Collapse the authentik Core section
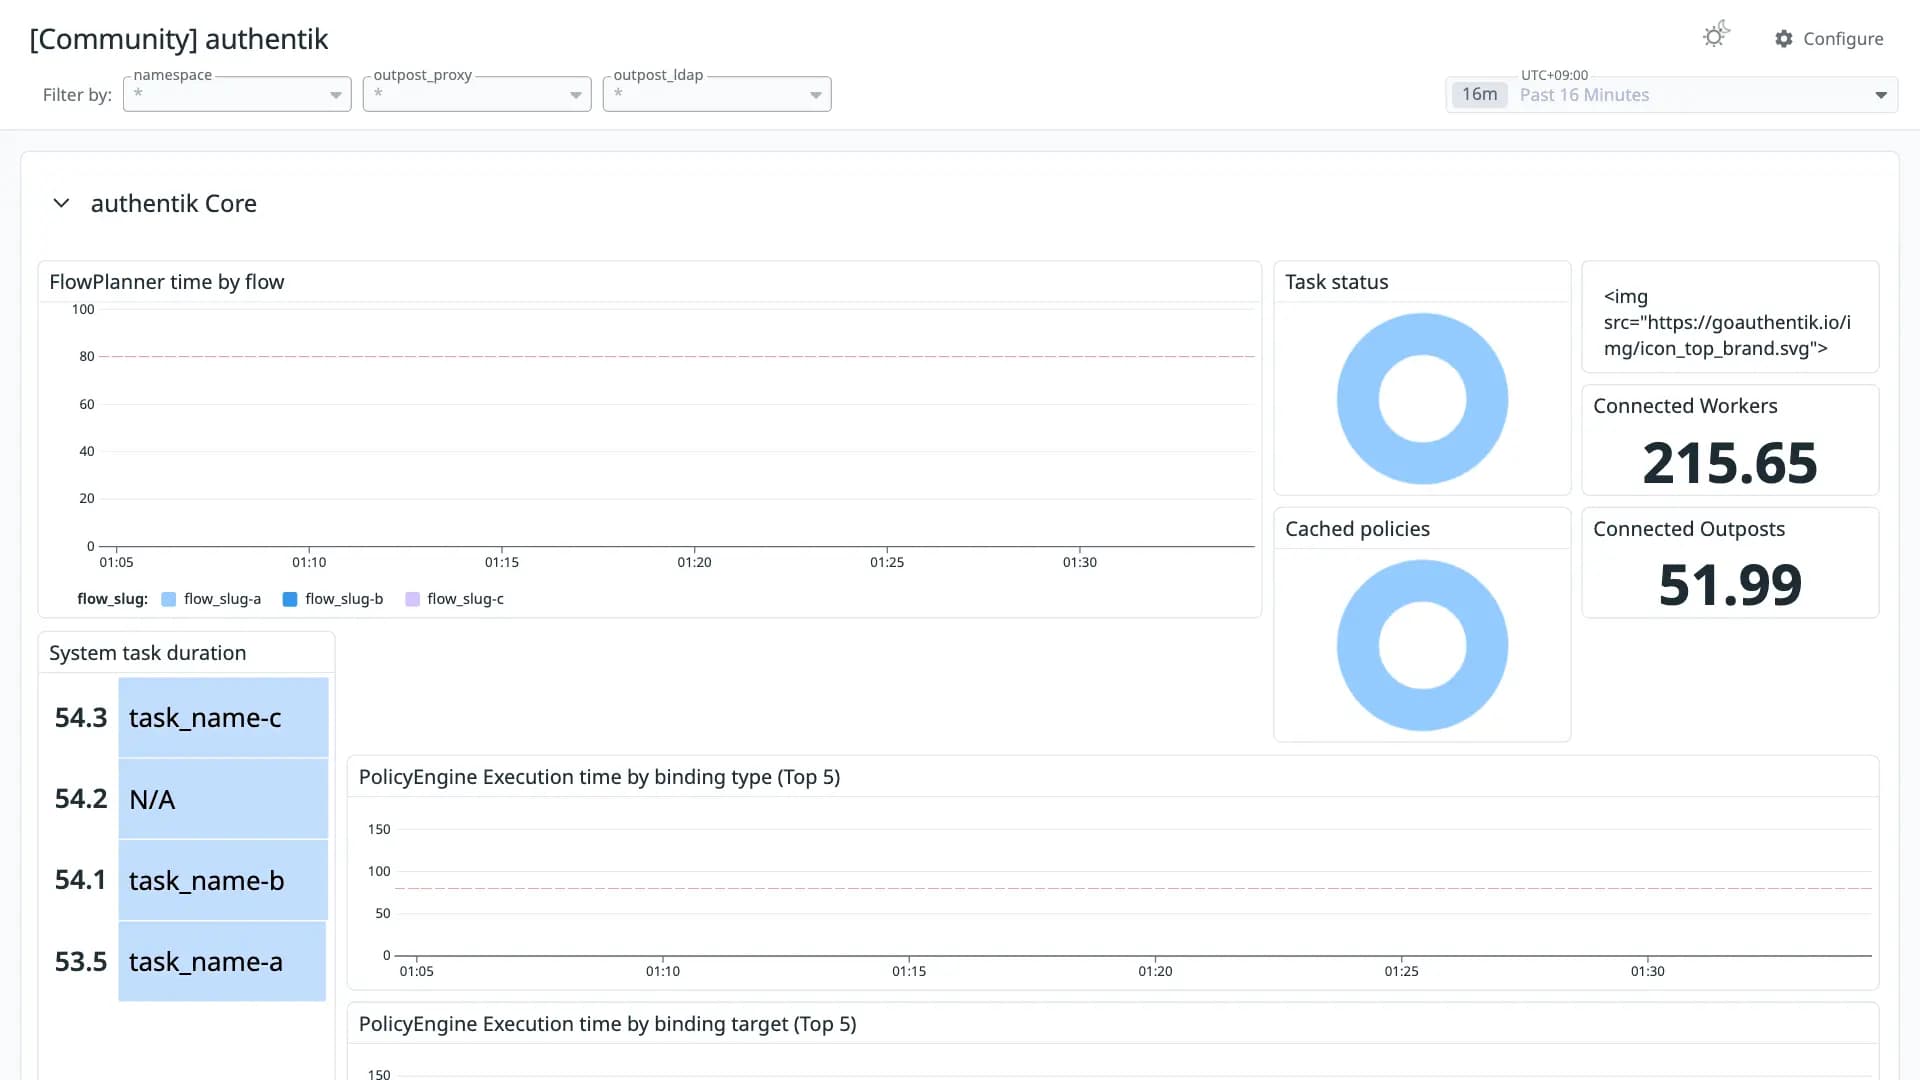 [61, 203]
